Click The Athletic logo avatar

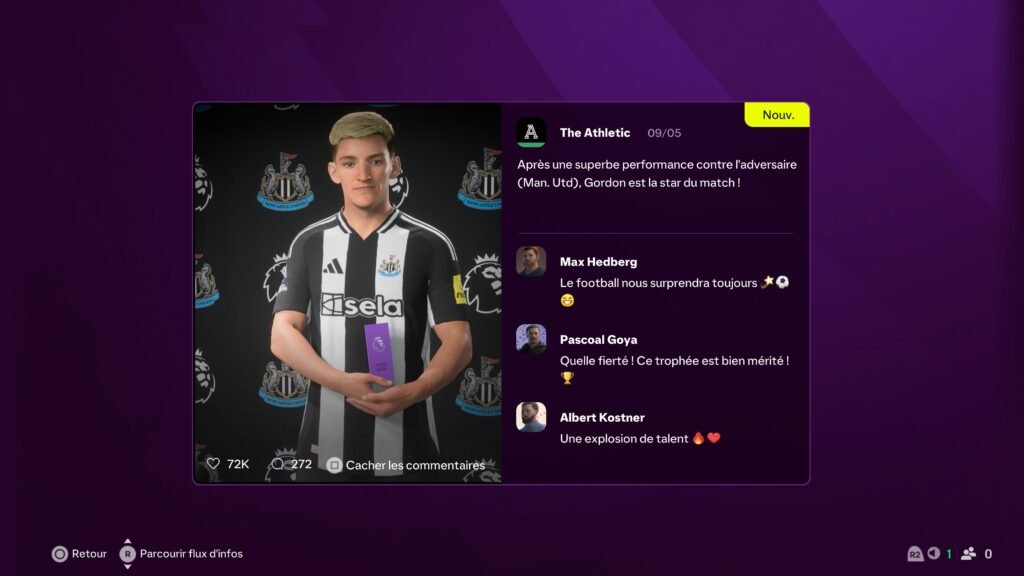(531, 133)
